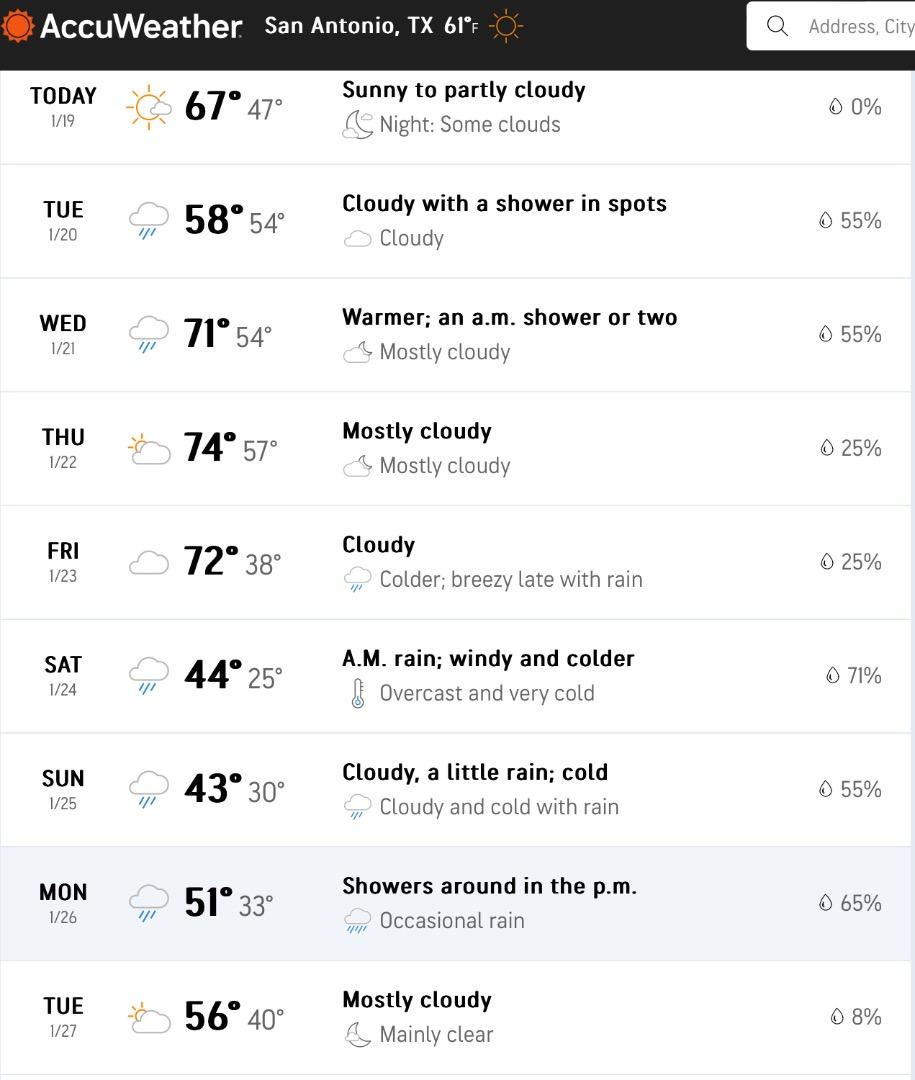This screenshot has width=915, height=1080.
Task: Type in the Address, City search field
Action: click(x=860, y=27)
